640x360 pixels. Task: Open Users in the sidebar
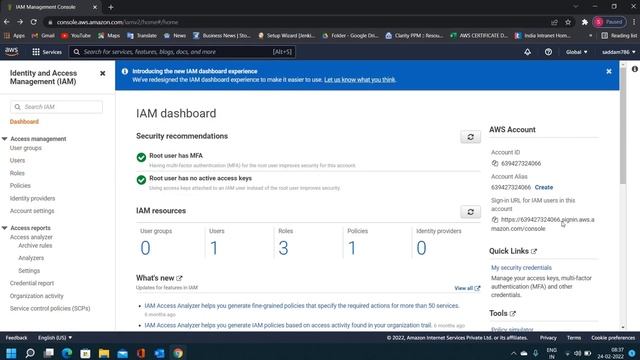[x=17, y=160]
